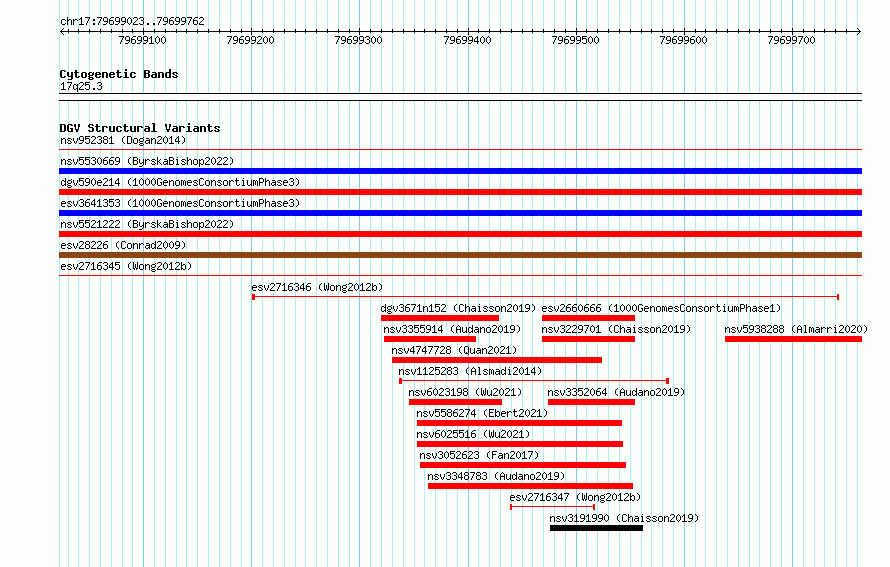Select nsv5938288 (Almarri2020) label

coord(796,329)
